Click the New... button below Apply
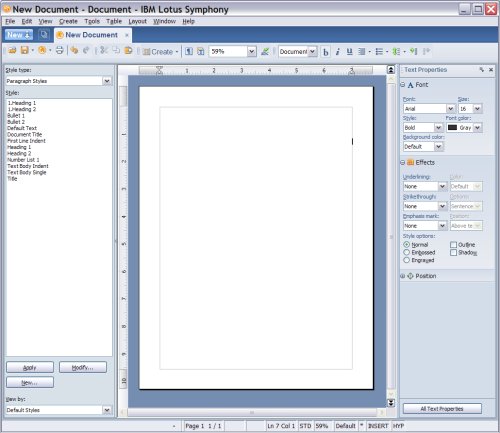This screenshot has width=500, height=433. coord(30,382)
